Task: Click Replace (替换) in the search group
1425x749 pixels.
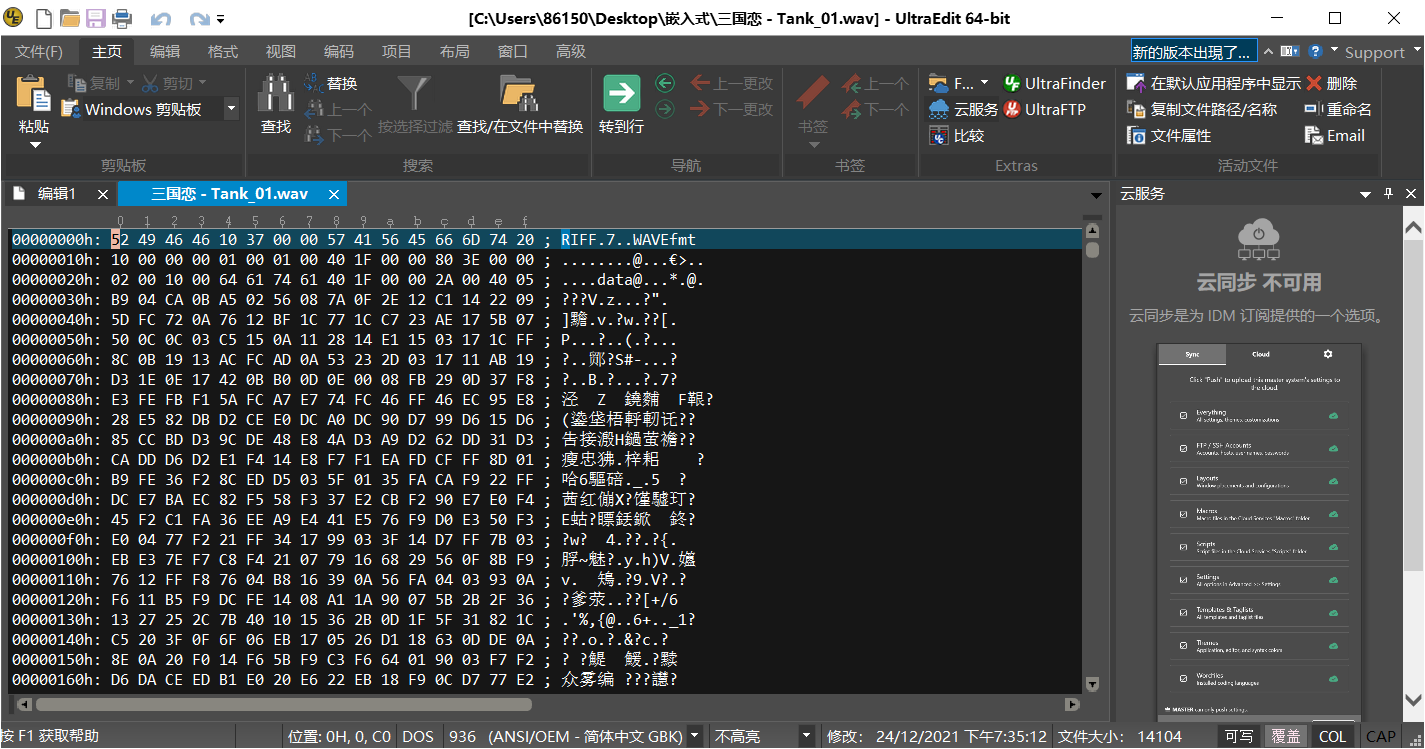Action: (x=331, y=84)
